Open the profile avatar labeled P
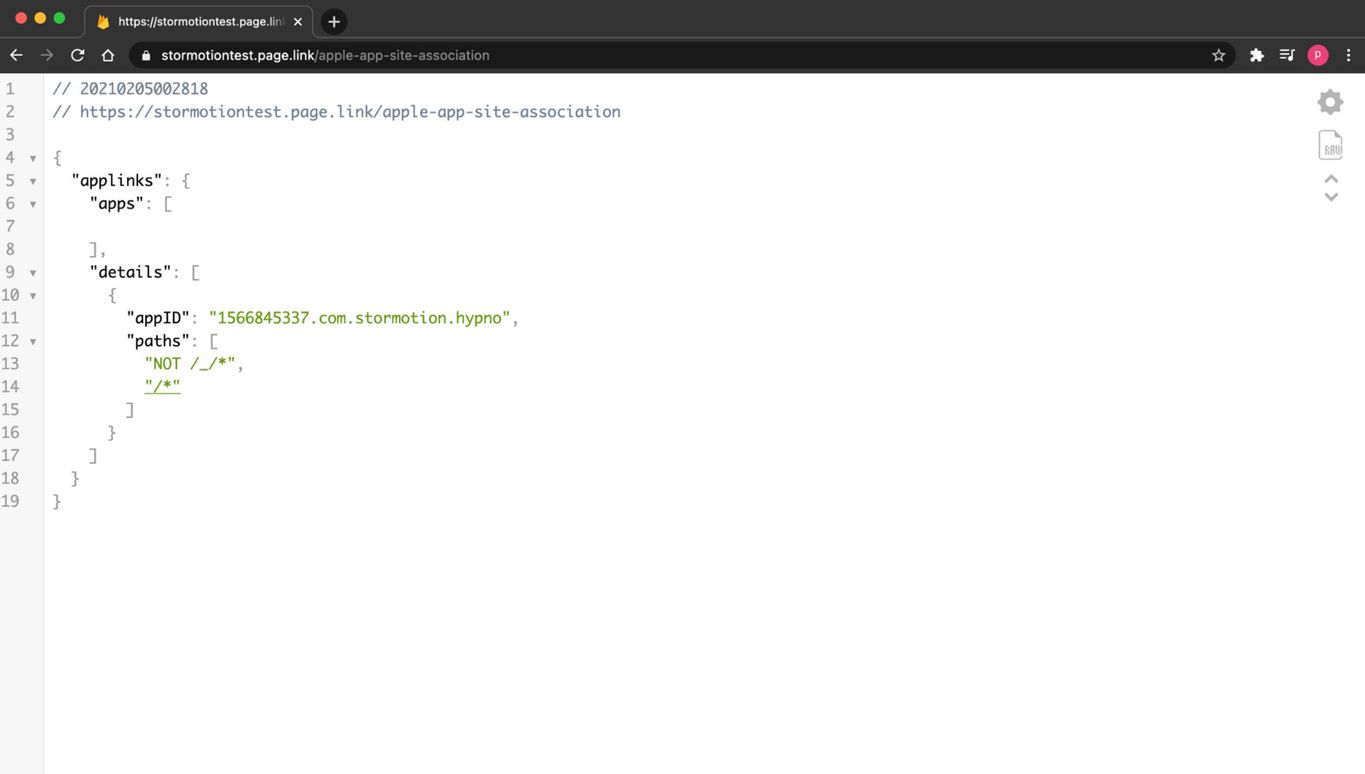 point(1317,55)
